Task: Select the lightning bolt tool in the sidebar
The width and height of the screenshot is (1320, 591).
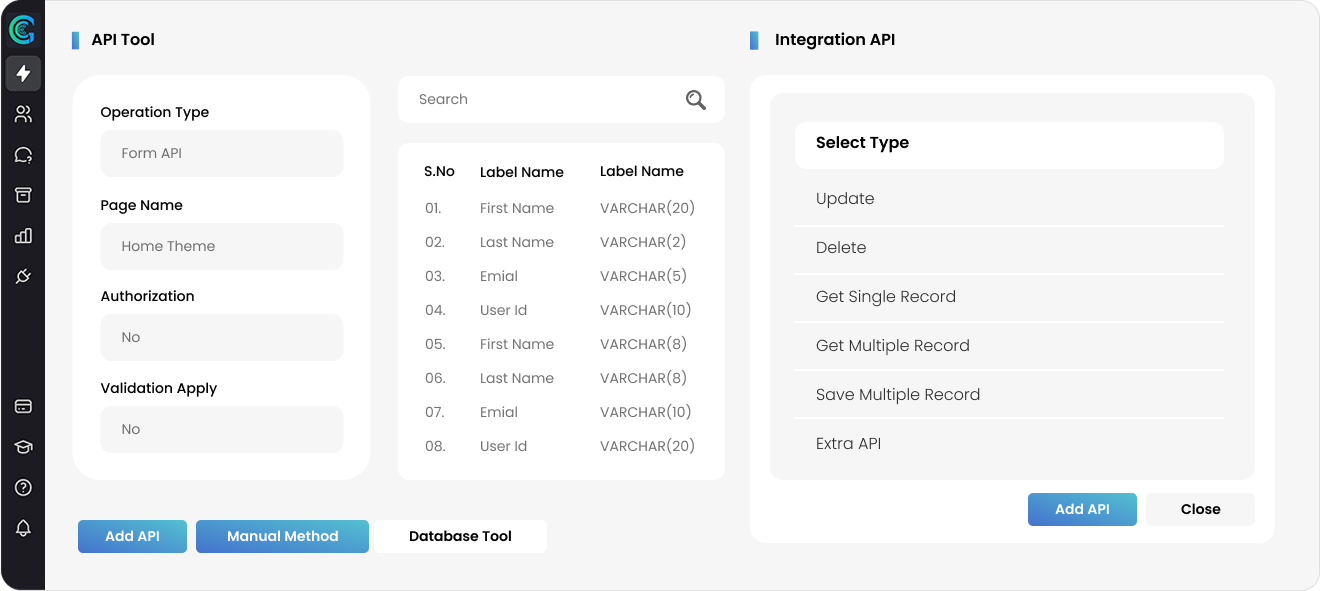Action: point(22,73)
